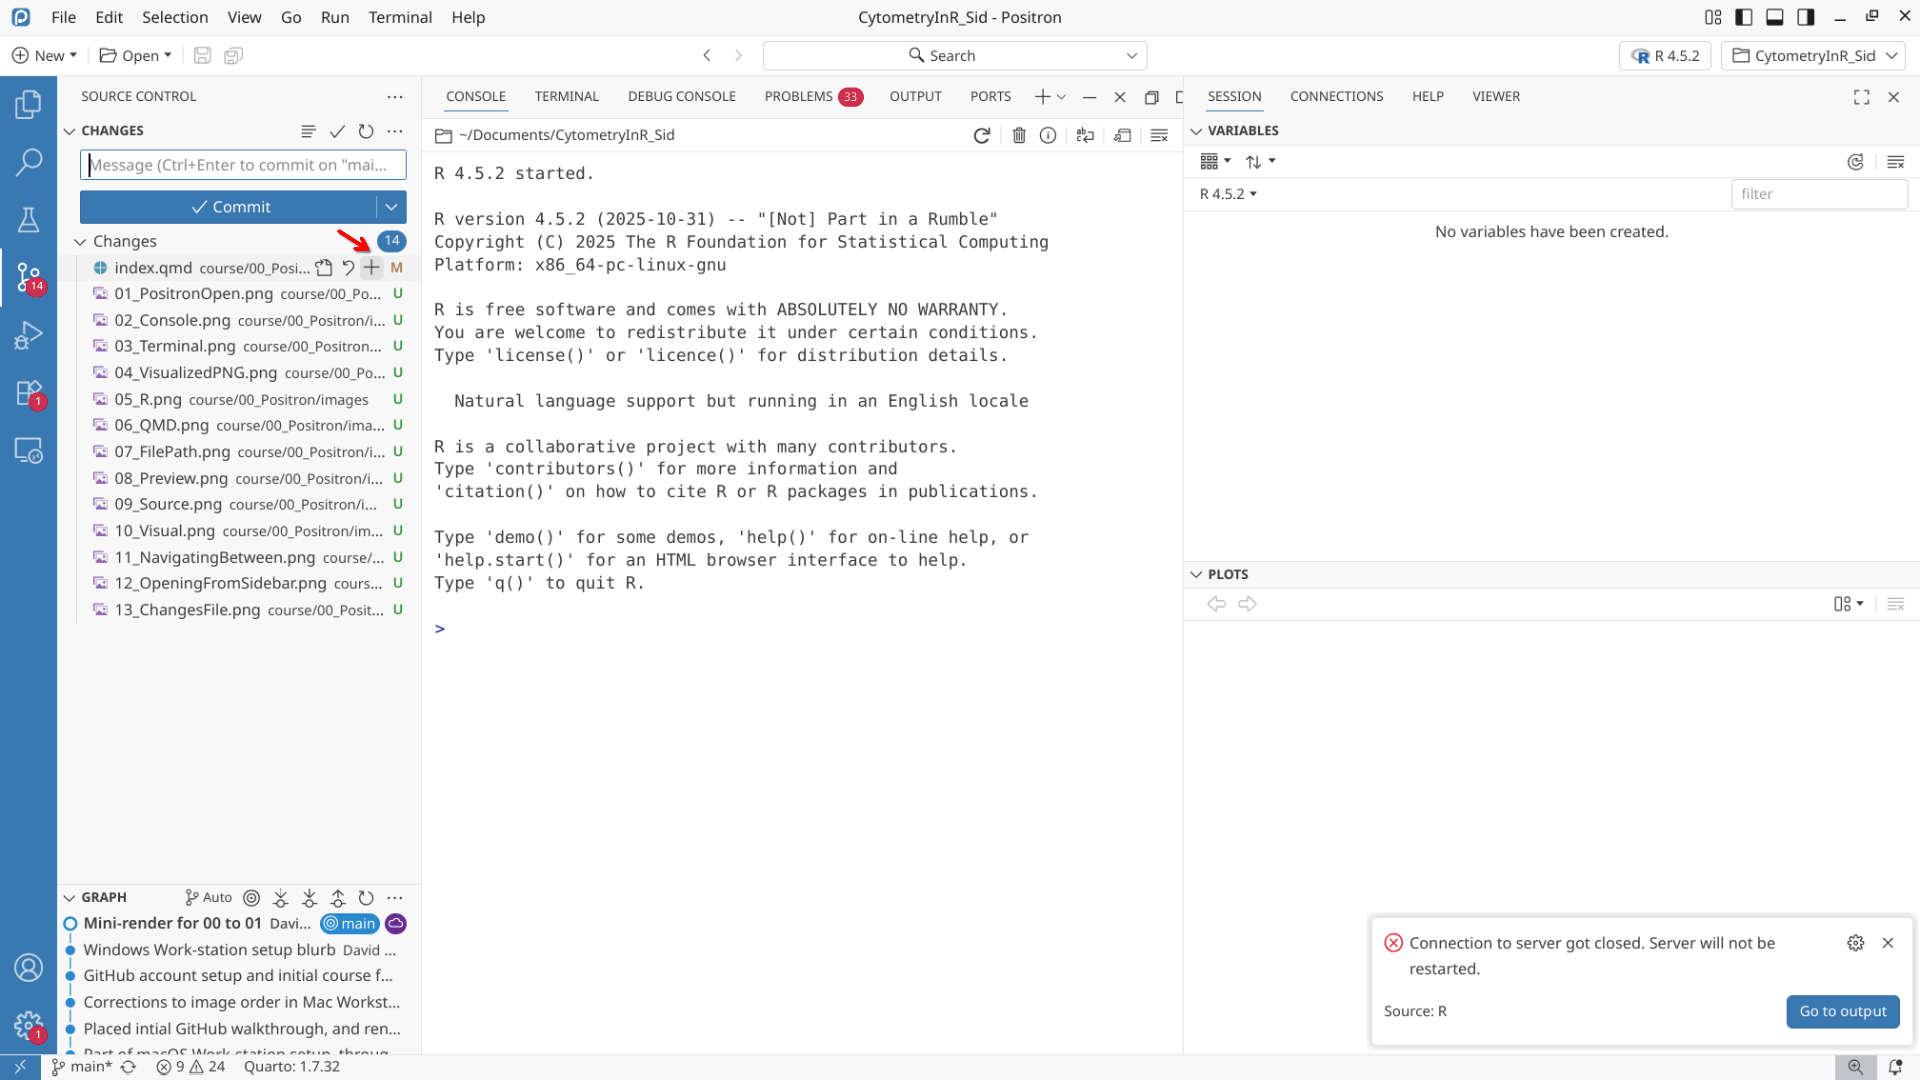Click the commit message input field
Screen dimensions: 1920x1080
click(x=243, y=165)
